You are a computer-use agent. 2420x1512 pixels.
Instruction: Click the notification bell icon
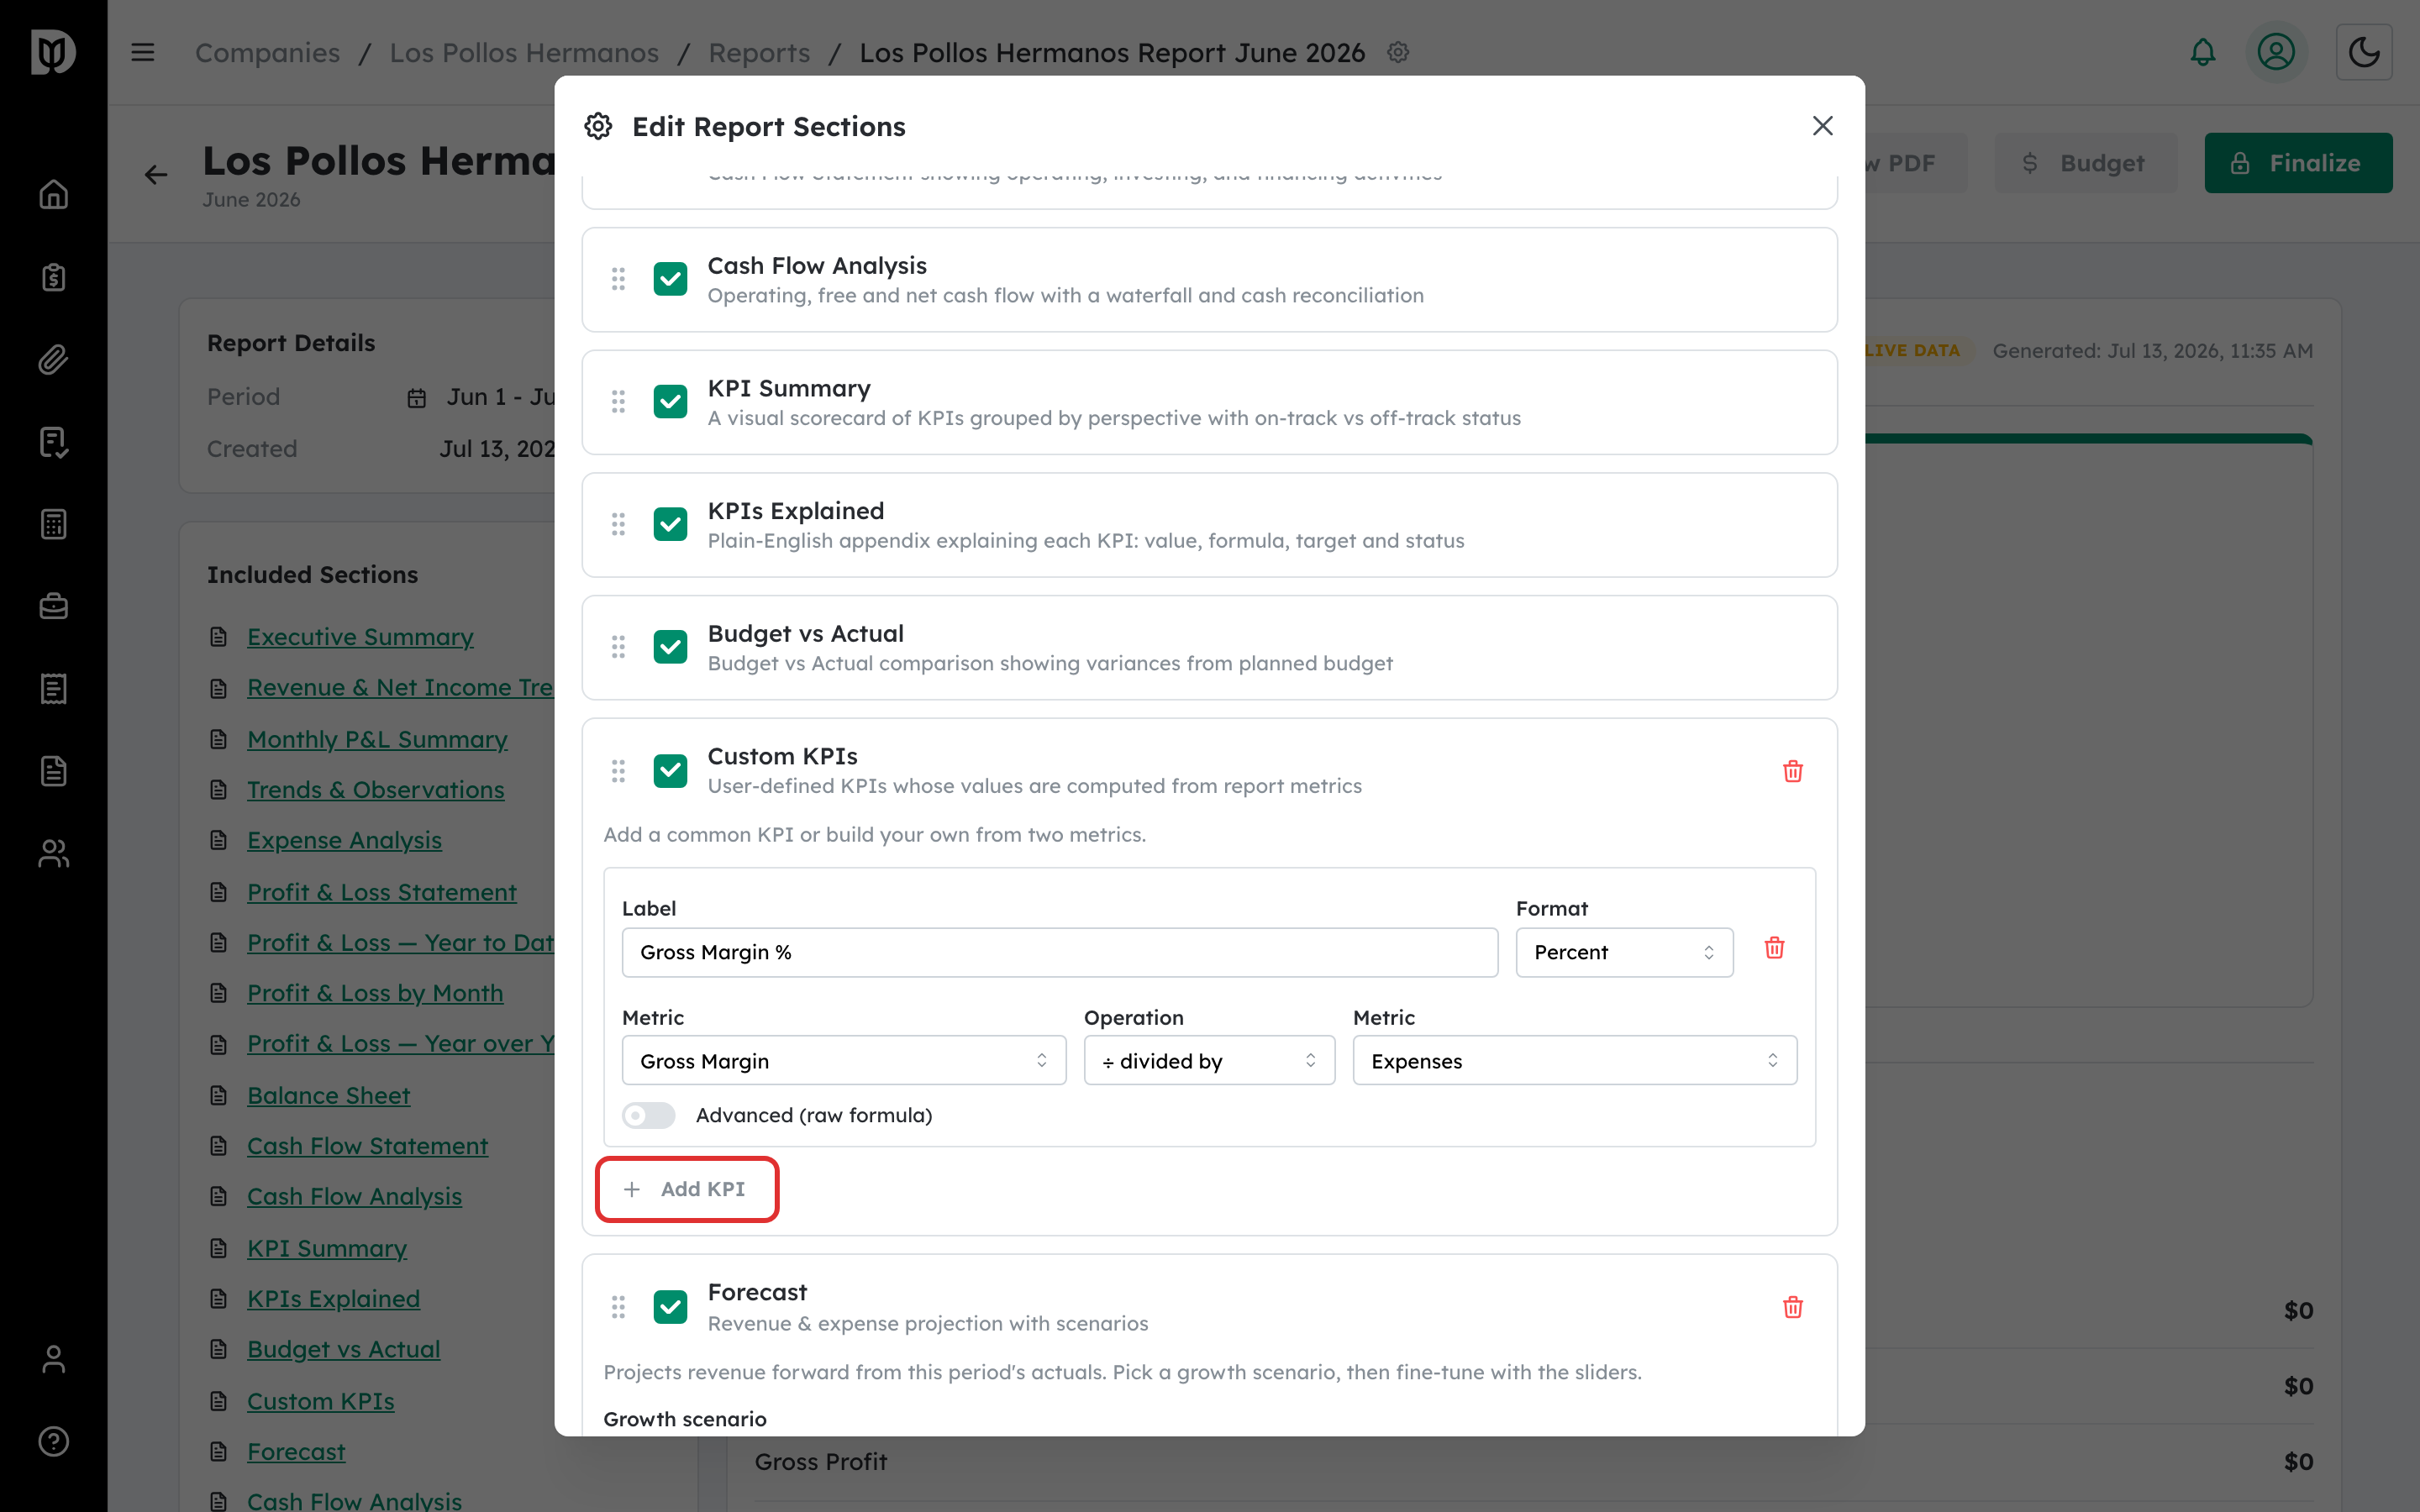click(2203, 52)
